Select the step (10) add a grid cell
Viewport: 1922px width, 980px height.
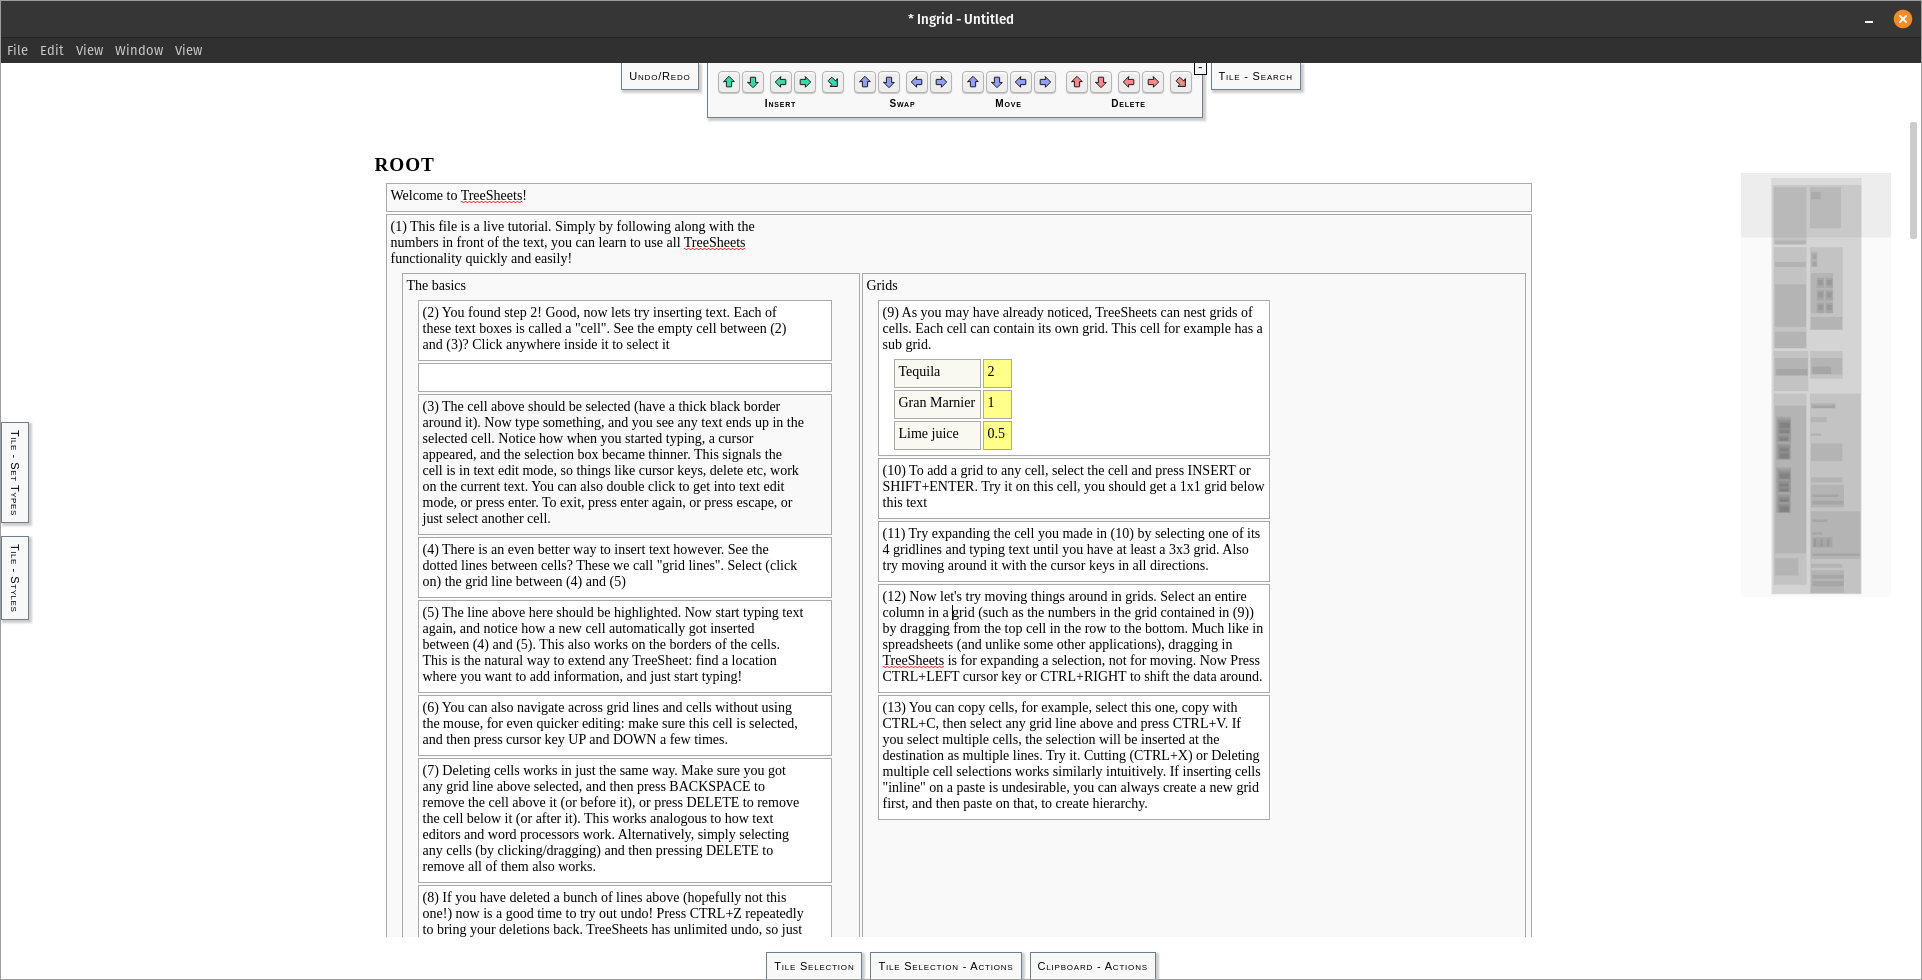click(x=1073, y=487)
